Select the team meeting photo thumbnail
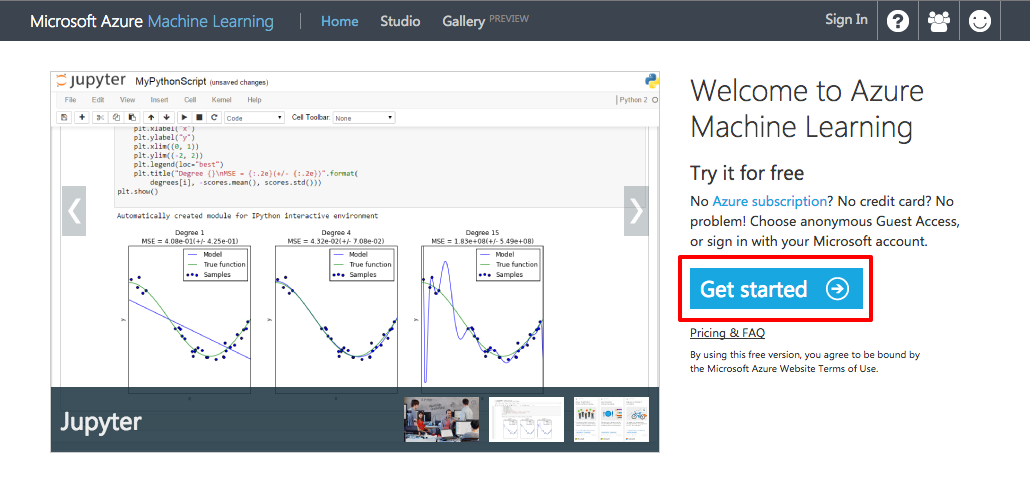The height and width of the screenshot is (481, 1030). coord(441,419)
